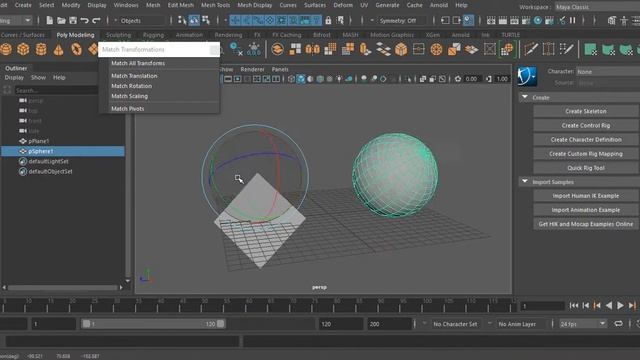Screen dimensions: 640x360
Task: Click the blue Hypershade circle icon
Action: [x=538, y=20]
